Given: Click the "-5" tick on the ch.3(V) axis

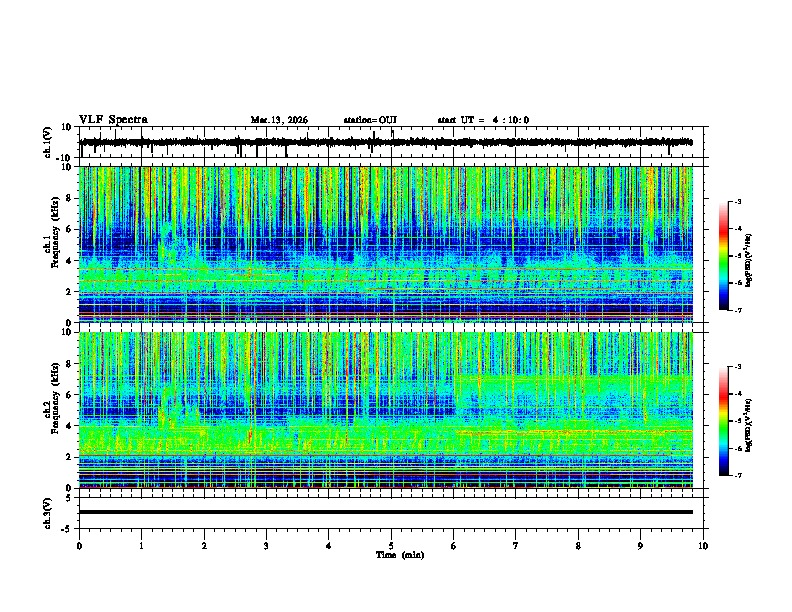Looking at the screenshot, I should [68, 529].
